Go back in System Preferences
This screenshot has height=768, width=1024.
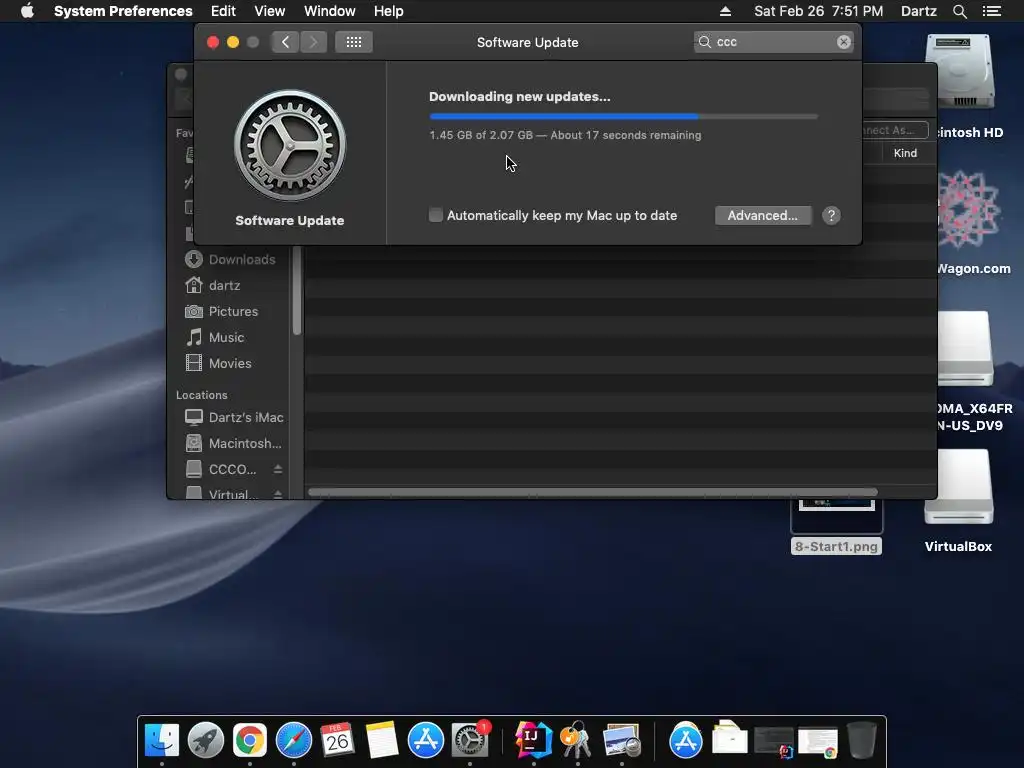pyautogui.click(x=285, y=42)
